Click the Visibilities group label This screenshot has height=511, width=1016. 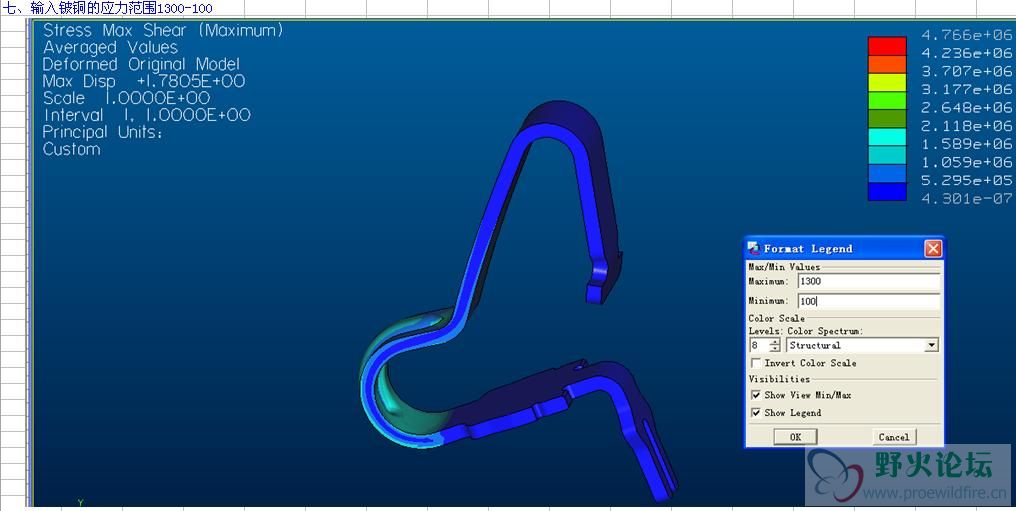pos(779,380)
